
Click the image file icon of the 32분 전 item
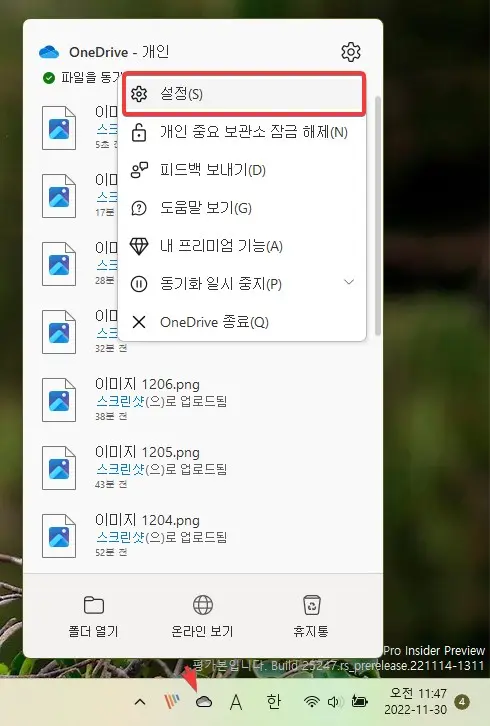pyautogui.click(x=59, y=332)
